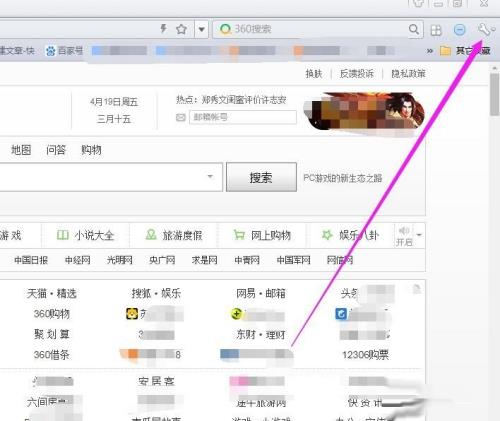The width and height of the screenshot is (500, 421).
Task: Click the lightning speed mode icon
Action: pyautogui.click(x=163, y=29)
